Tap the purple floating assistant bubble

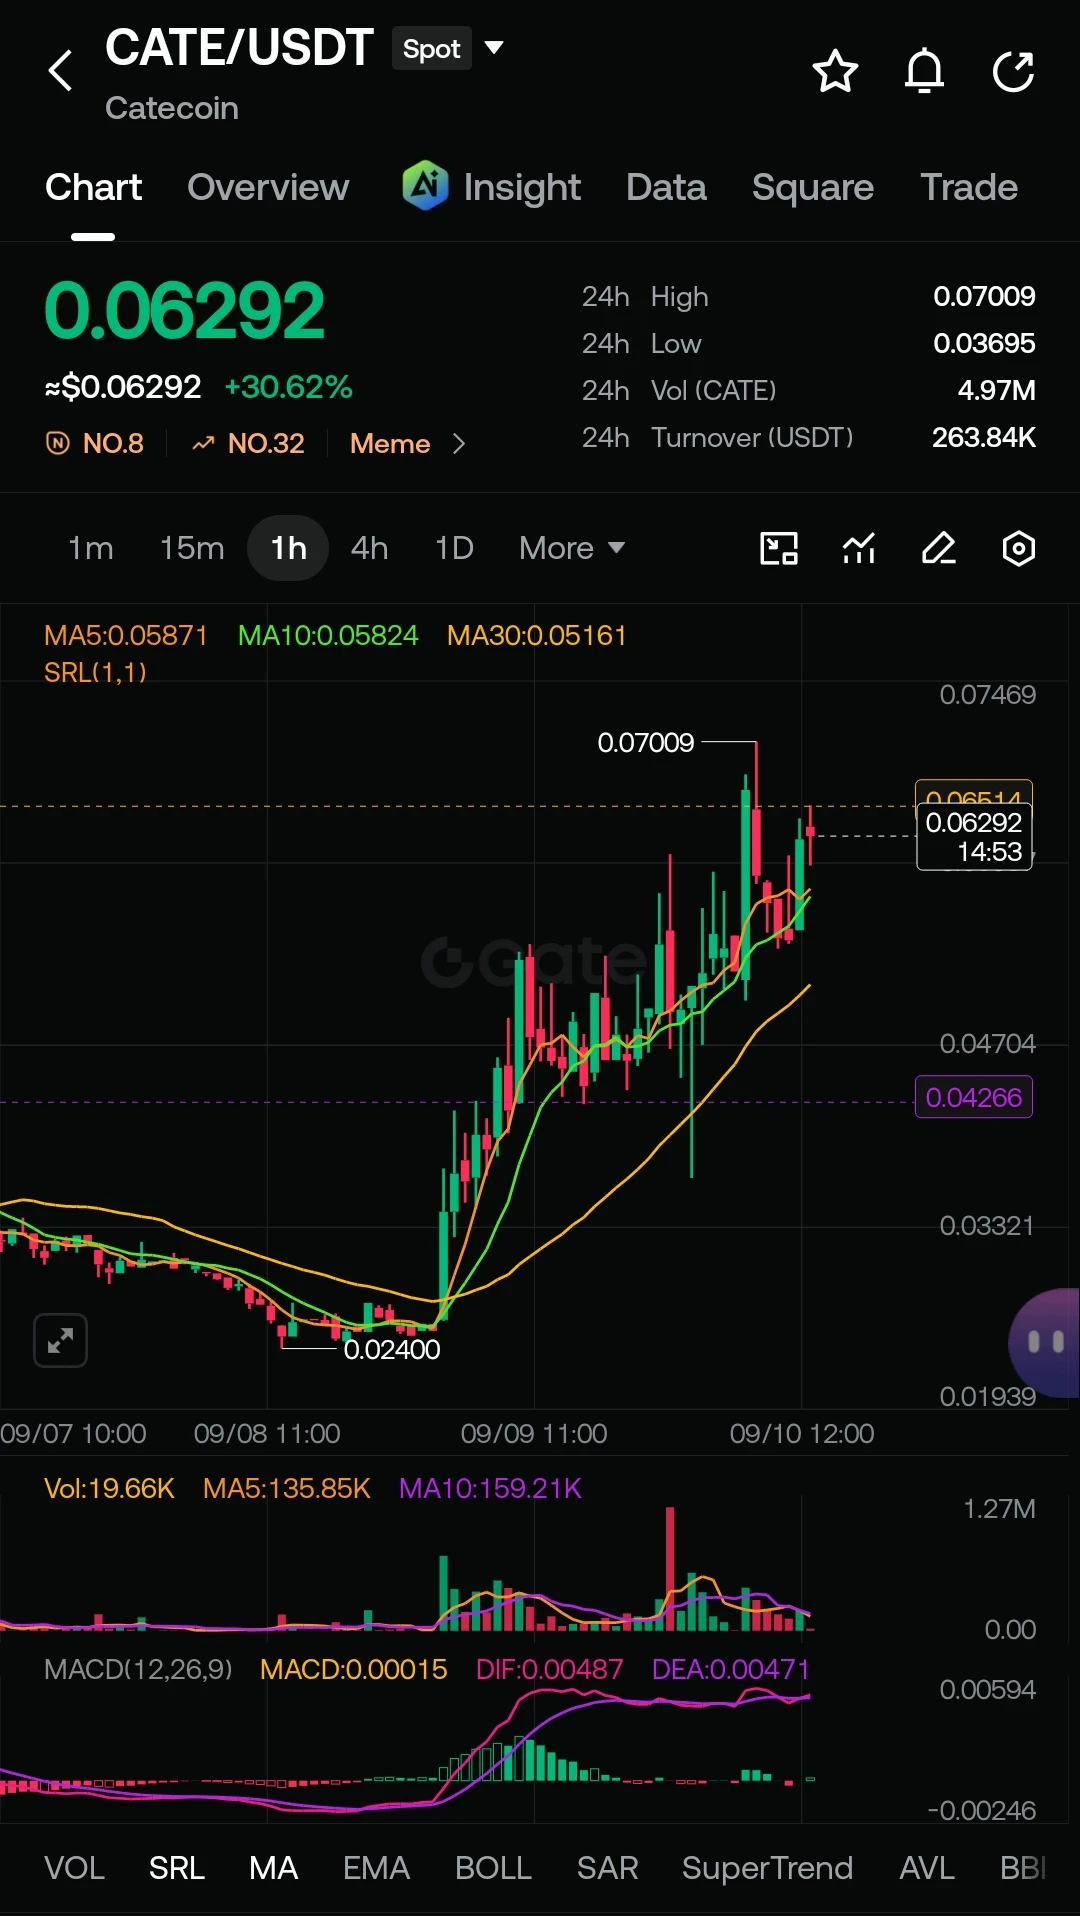click(1045, 1342)
